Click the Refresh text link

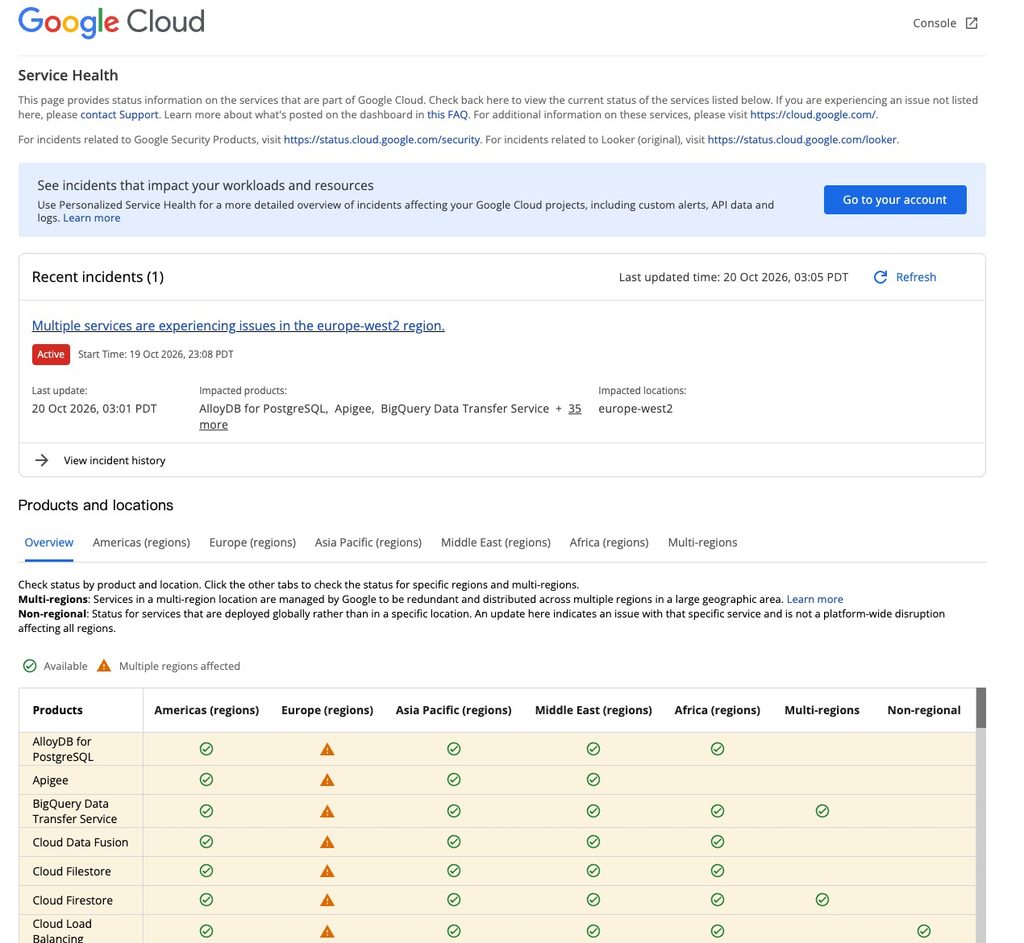click(x=916, y=277)
